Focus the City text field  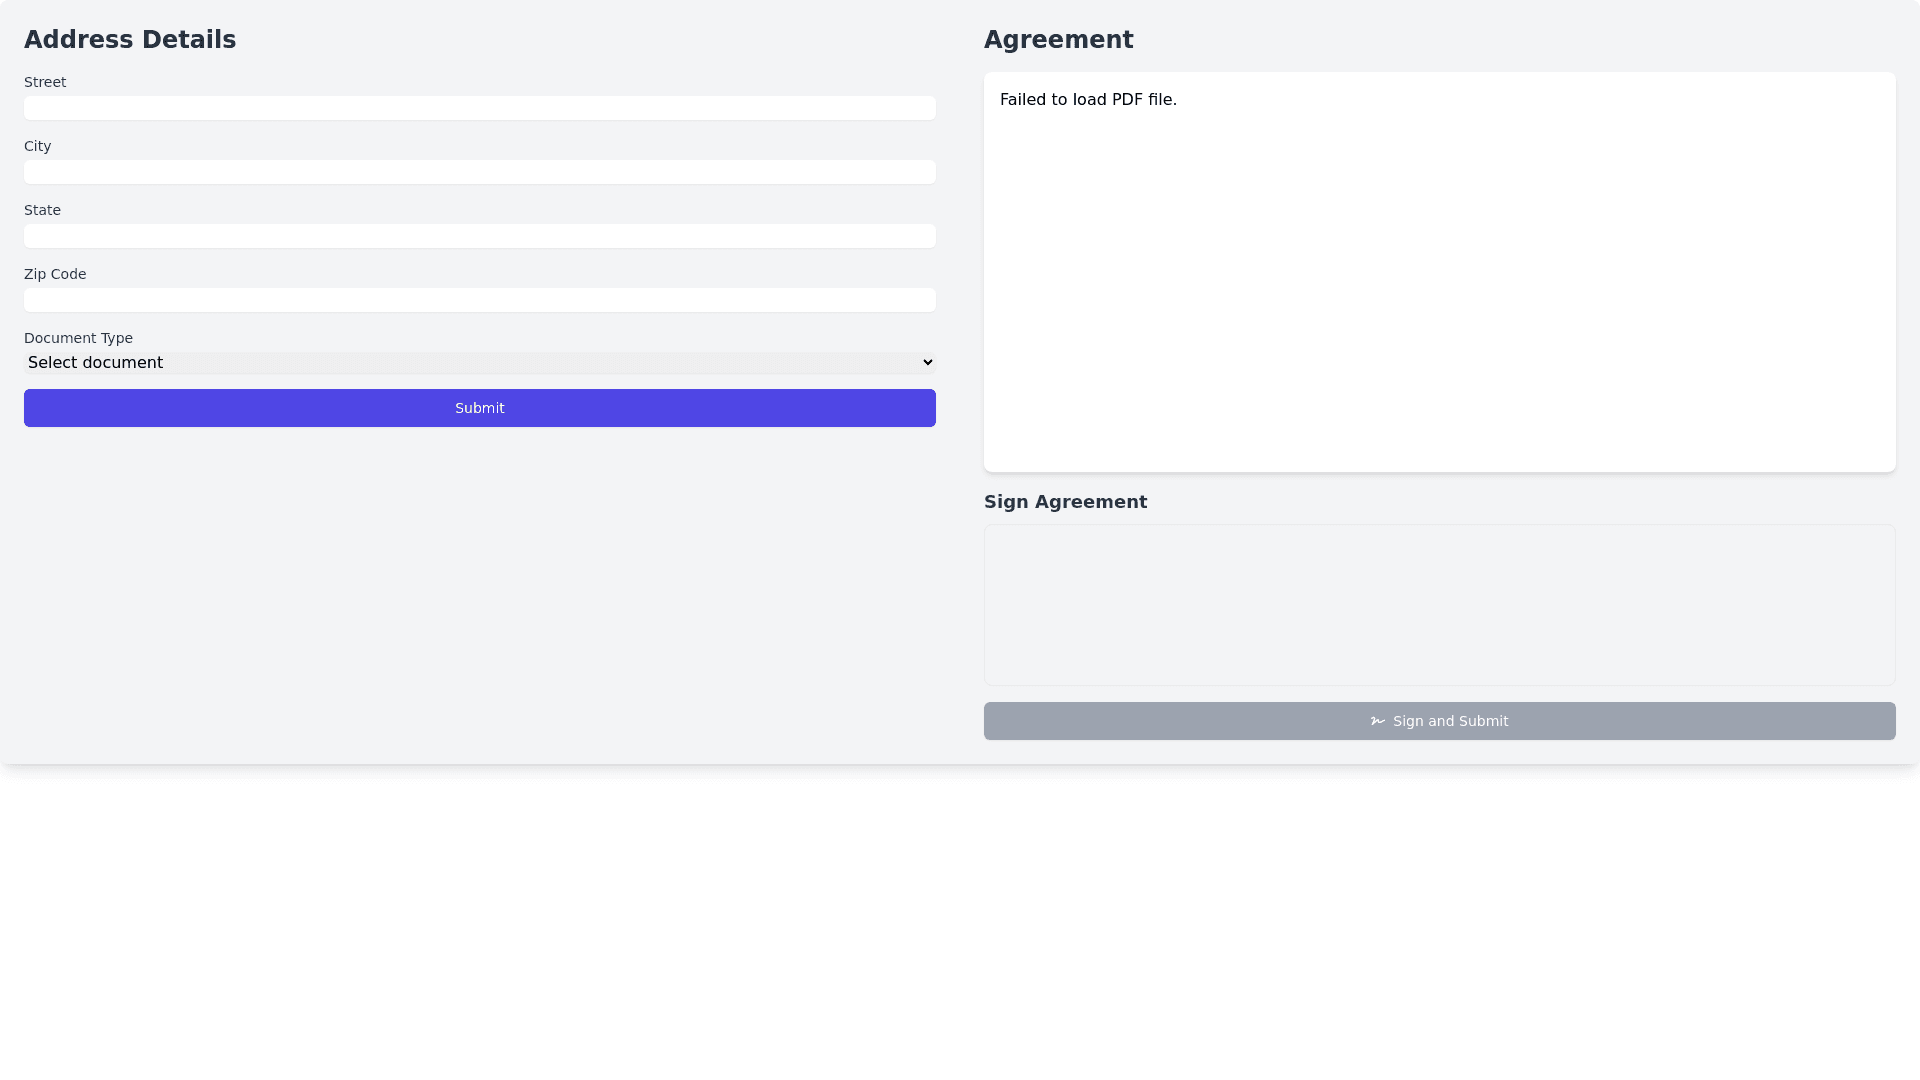click(x=480, y=172)
